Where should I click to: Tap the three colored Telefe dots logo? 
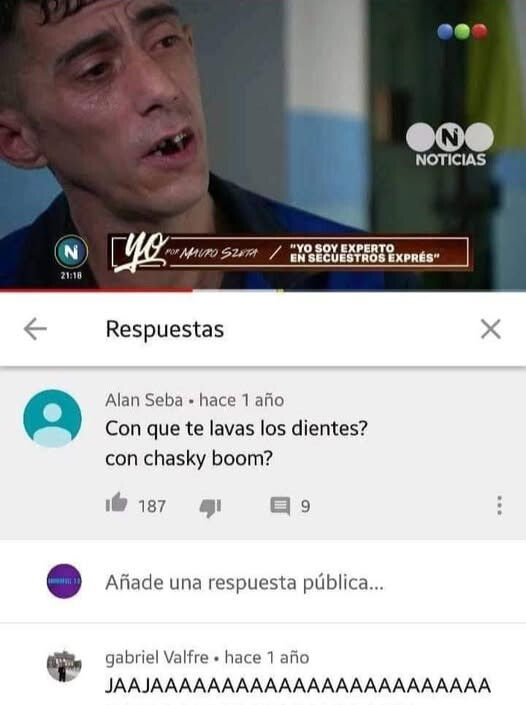pyautogui.click(x=462, y=31)
